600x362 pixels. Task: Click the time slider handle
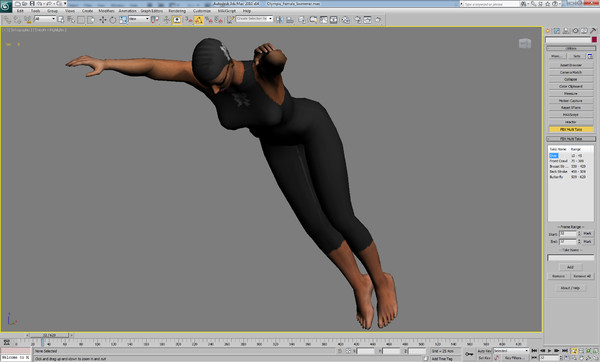tap(50, 335)
